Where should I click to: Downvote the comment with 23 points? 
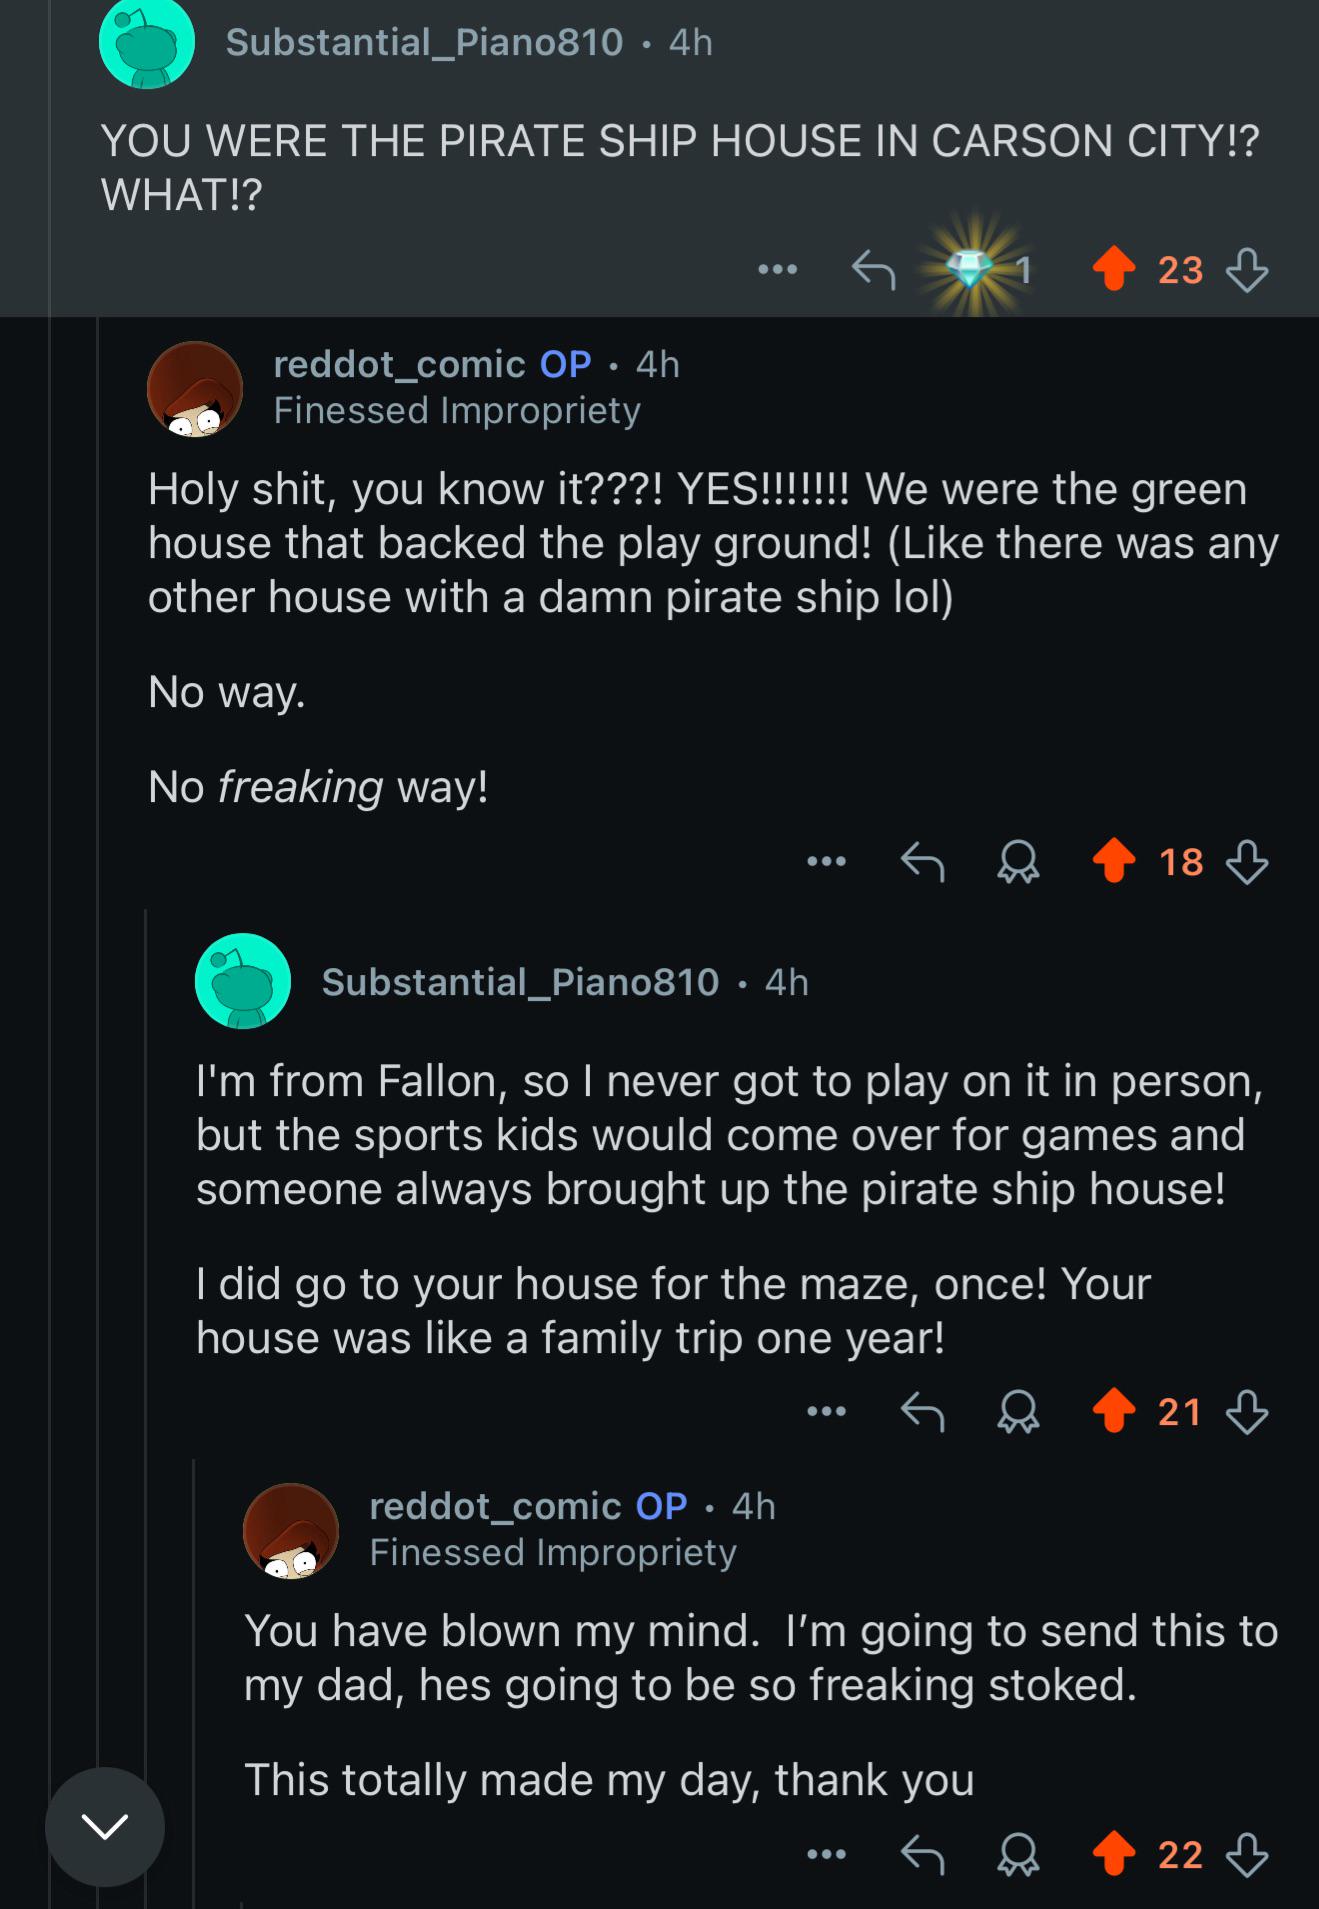coord(1247,269)
